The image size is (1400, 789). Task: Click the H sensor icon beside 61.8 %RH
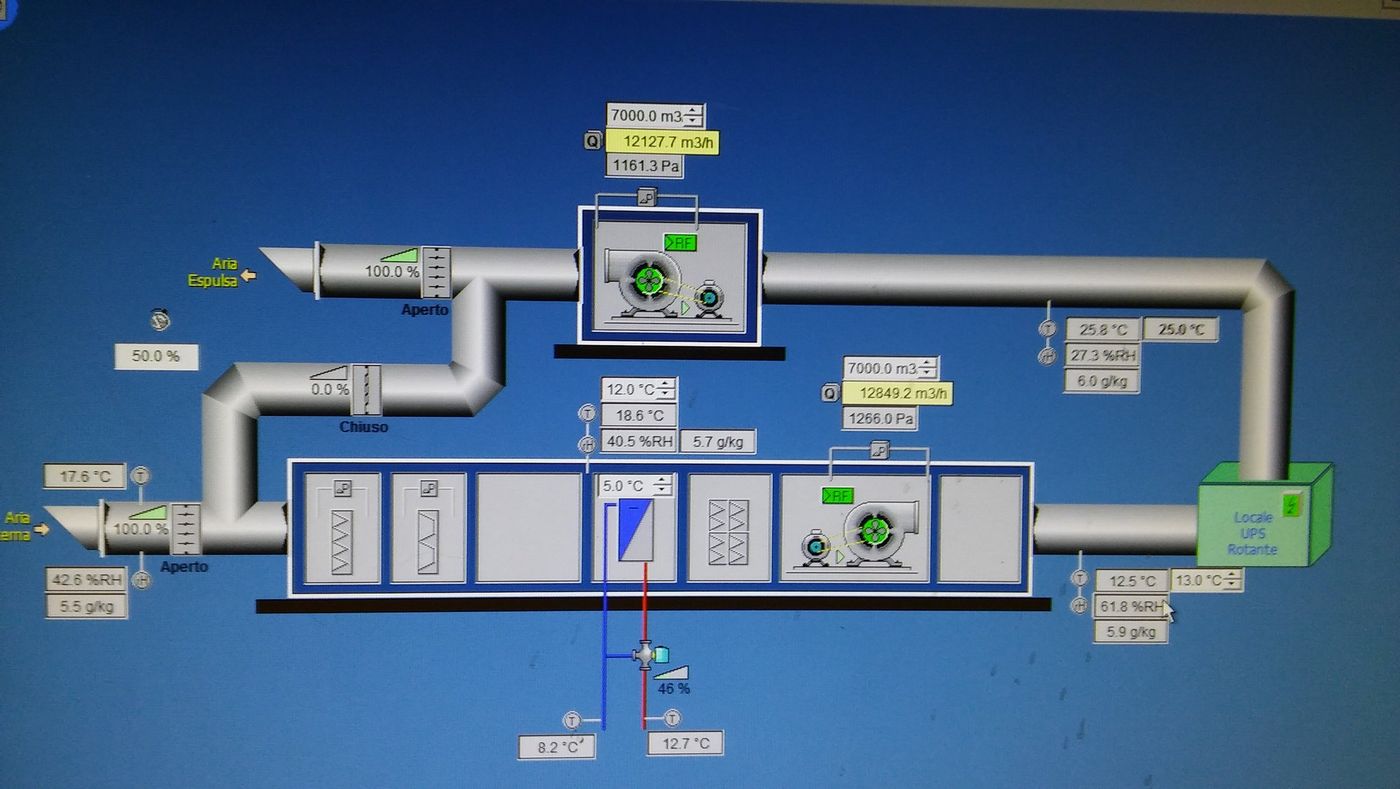point(1079,606)
